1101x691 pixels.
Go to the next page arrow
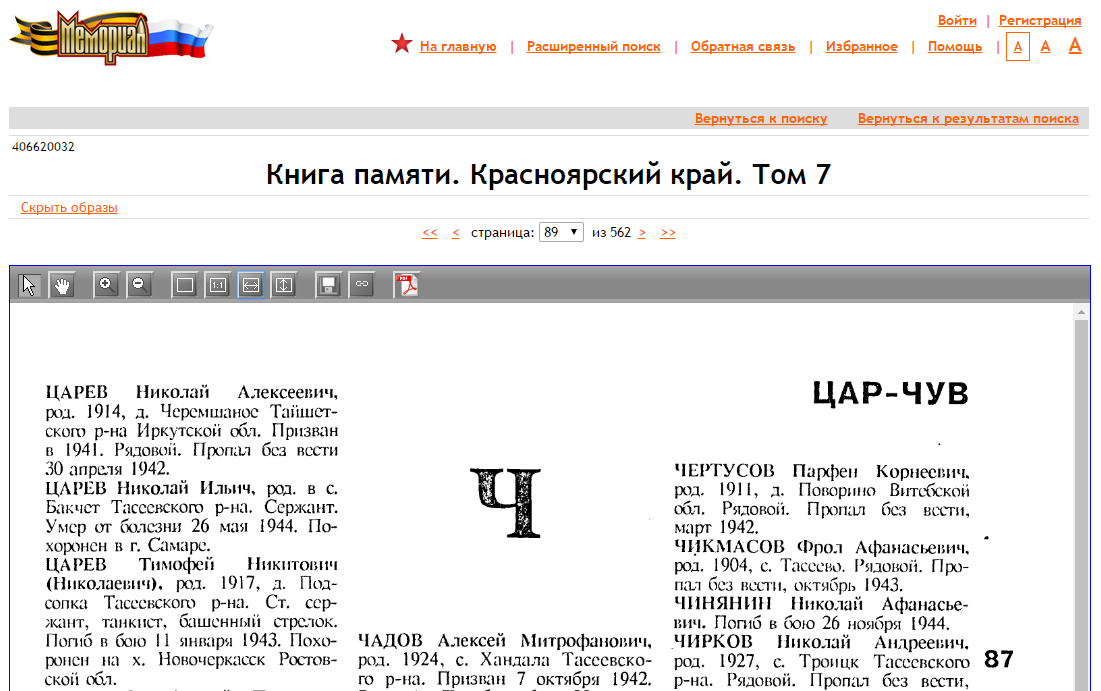tap(642, 233)
